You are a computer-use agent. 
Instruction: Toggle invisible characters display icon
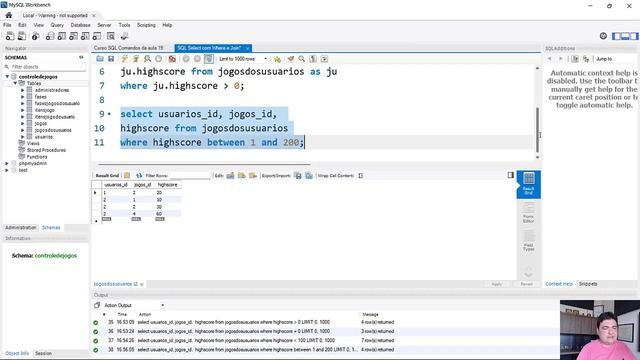pyautogui.click(x=313, y=59)
